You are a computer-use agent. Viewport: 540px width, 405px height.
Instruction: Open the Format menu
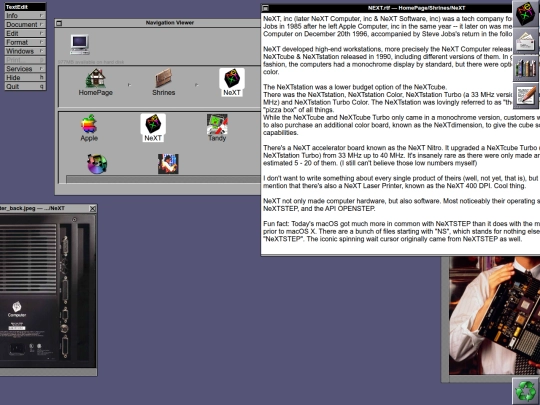pos(25,42)
